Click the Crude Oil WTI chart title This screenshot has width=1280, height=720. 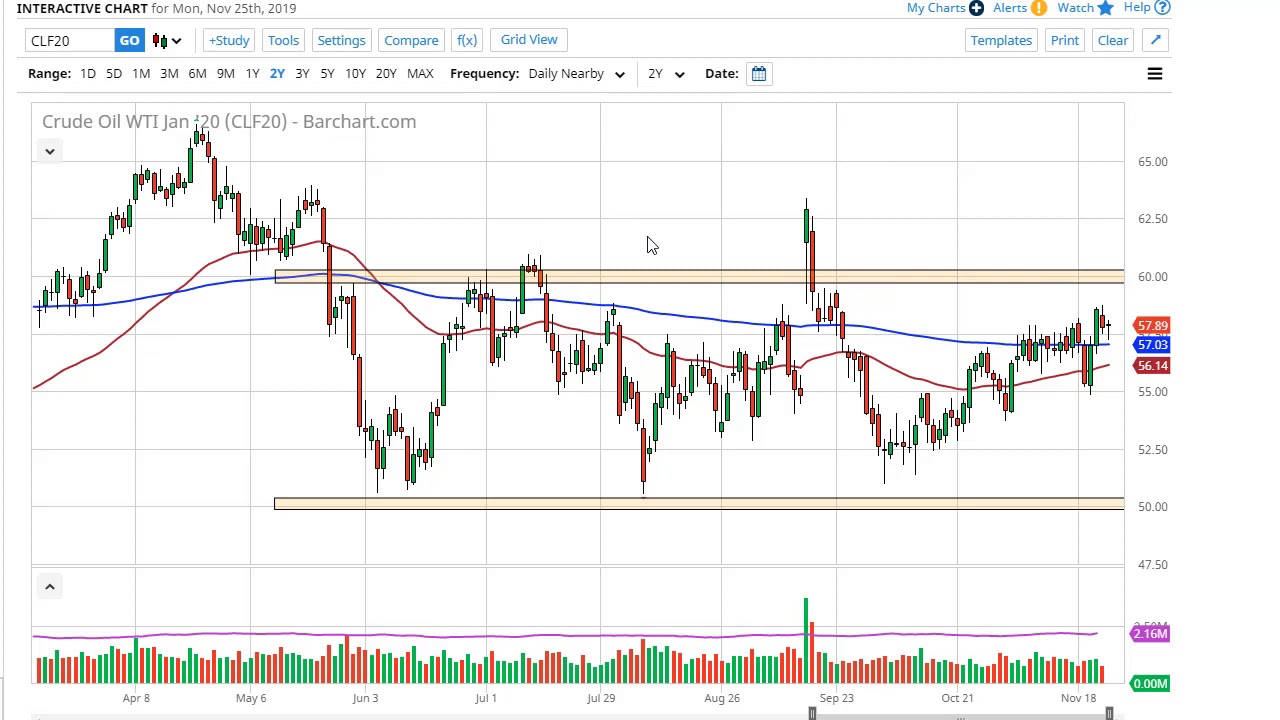[229, 121]
